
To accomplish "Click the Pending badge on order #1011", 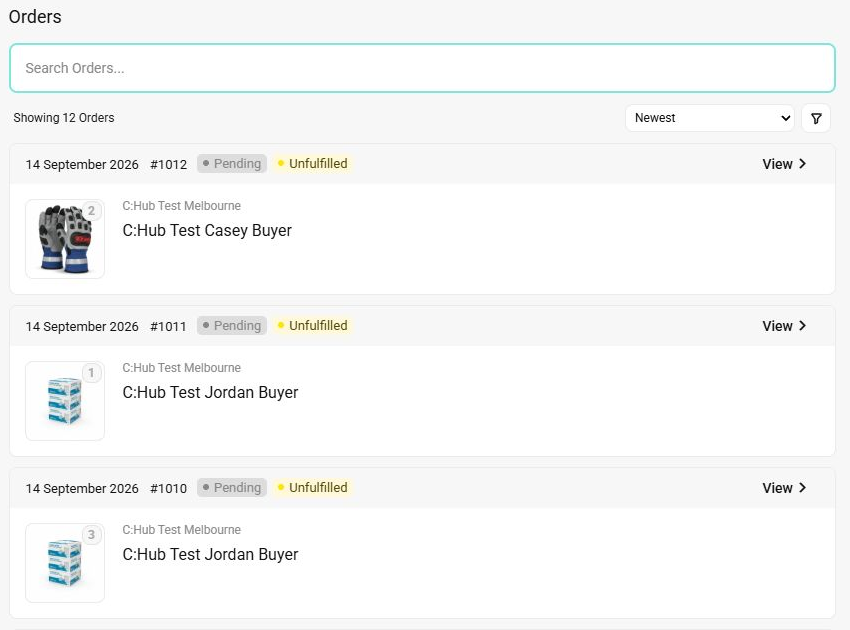I will (232, 325).
